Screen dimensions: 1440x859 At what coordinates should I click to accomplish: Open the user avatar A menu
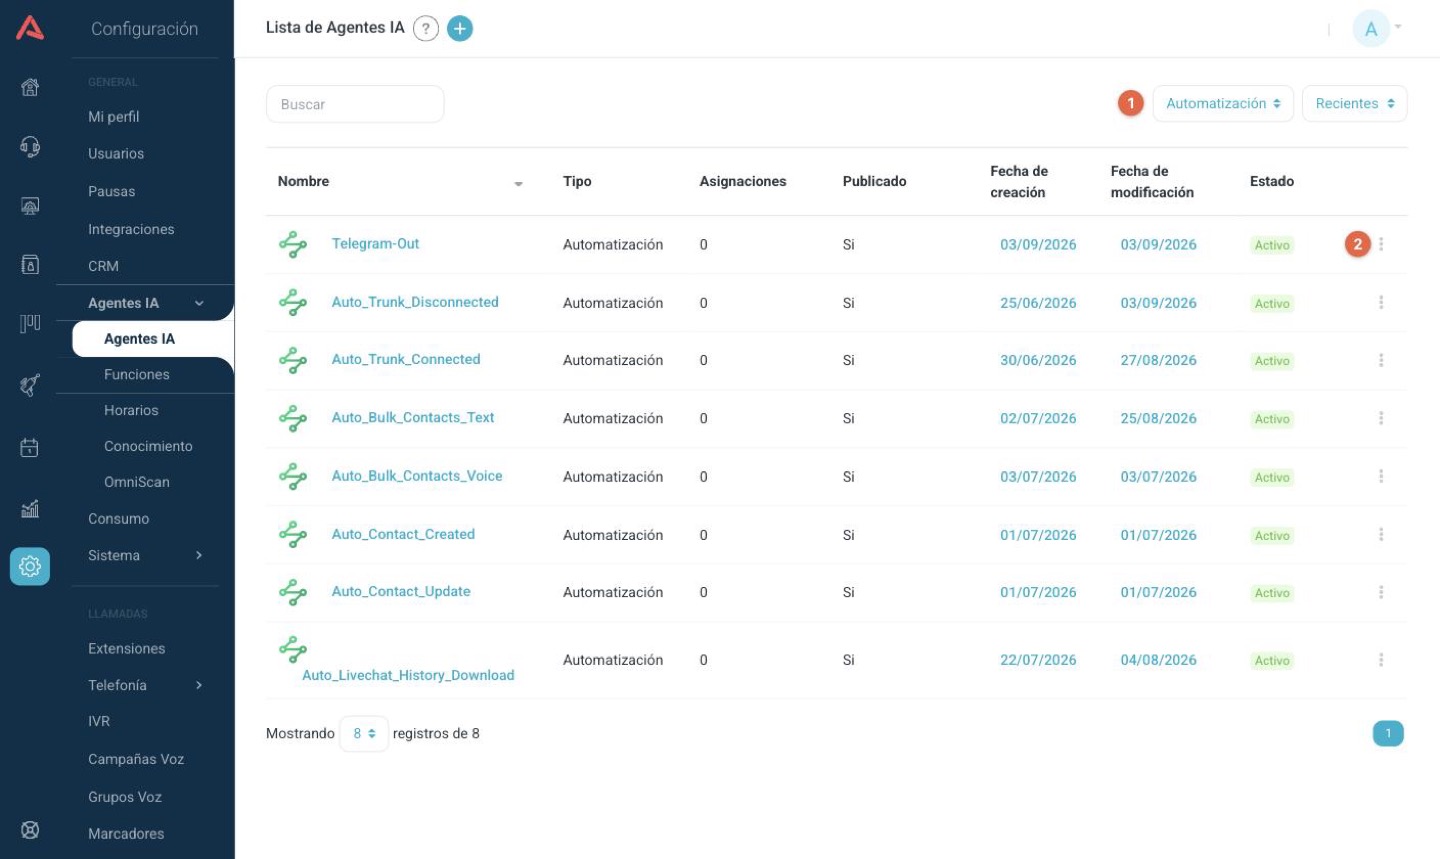pyautogui.click(x=1371, y=29)
